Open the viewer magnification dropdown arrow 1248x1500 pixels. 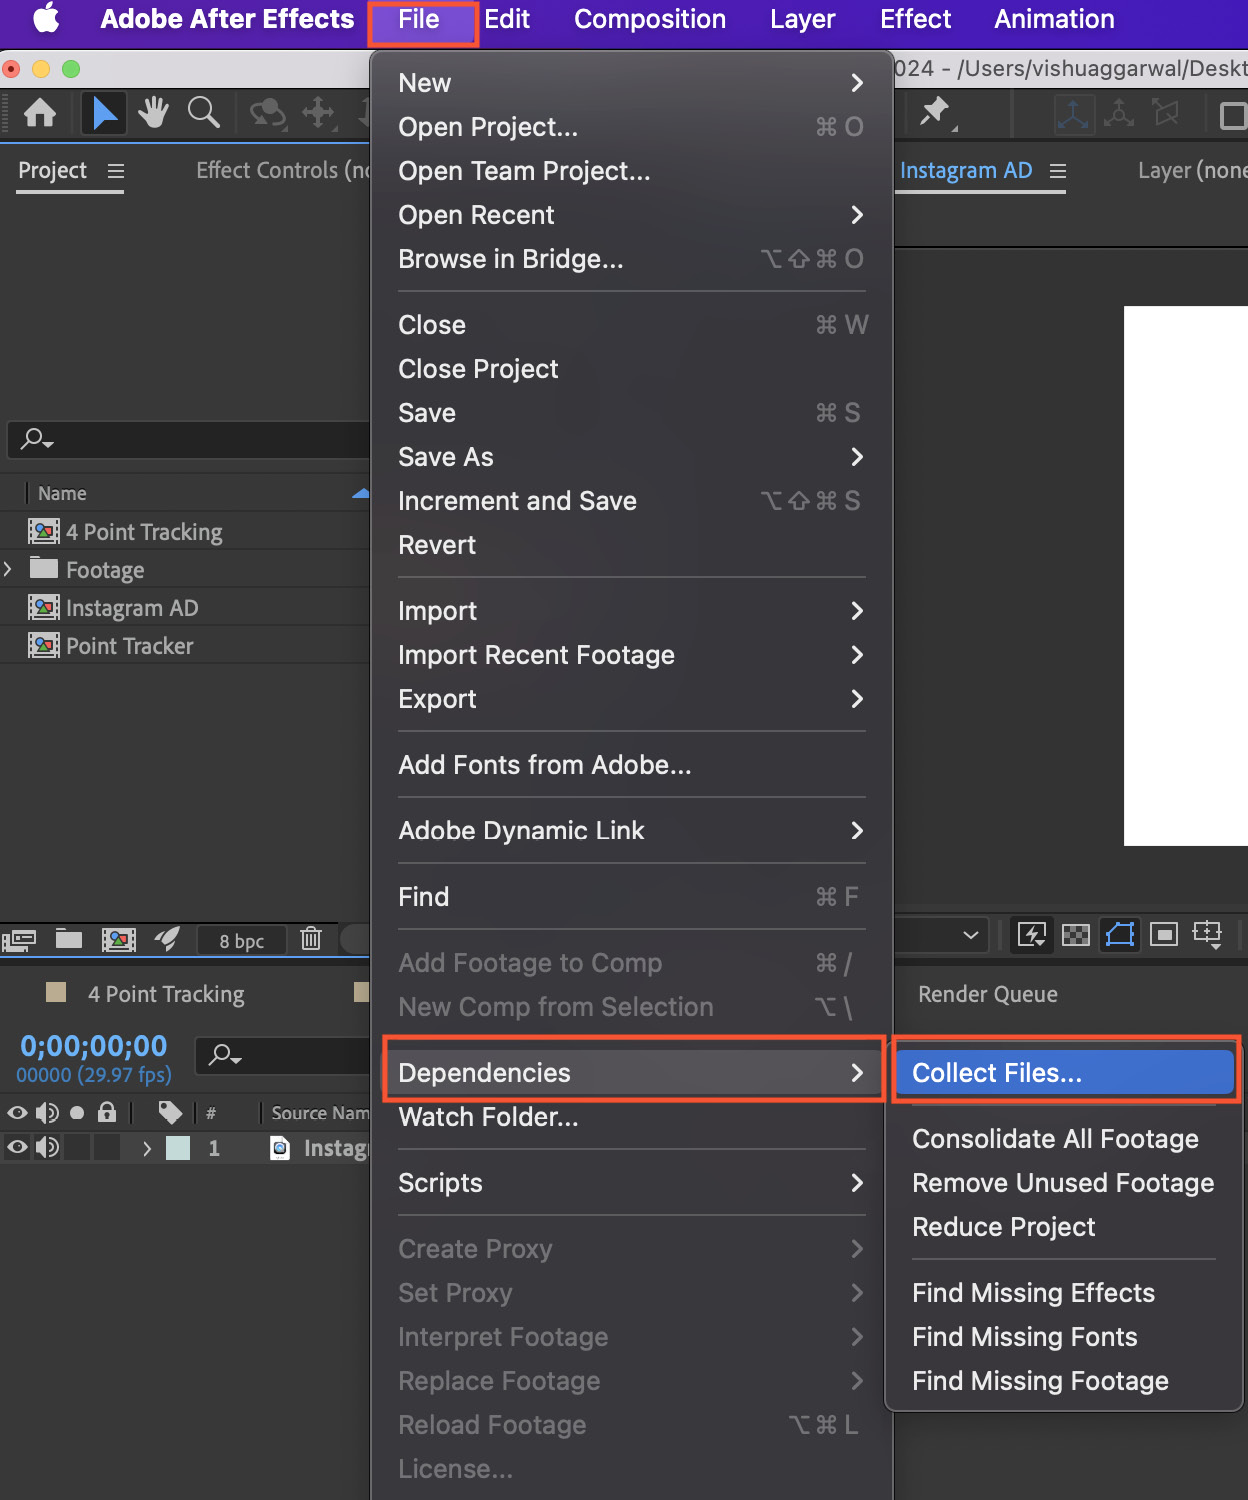pos(970,935)
